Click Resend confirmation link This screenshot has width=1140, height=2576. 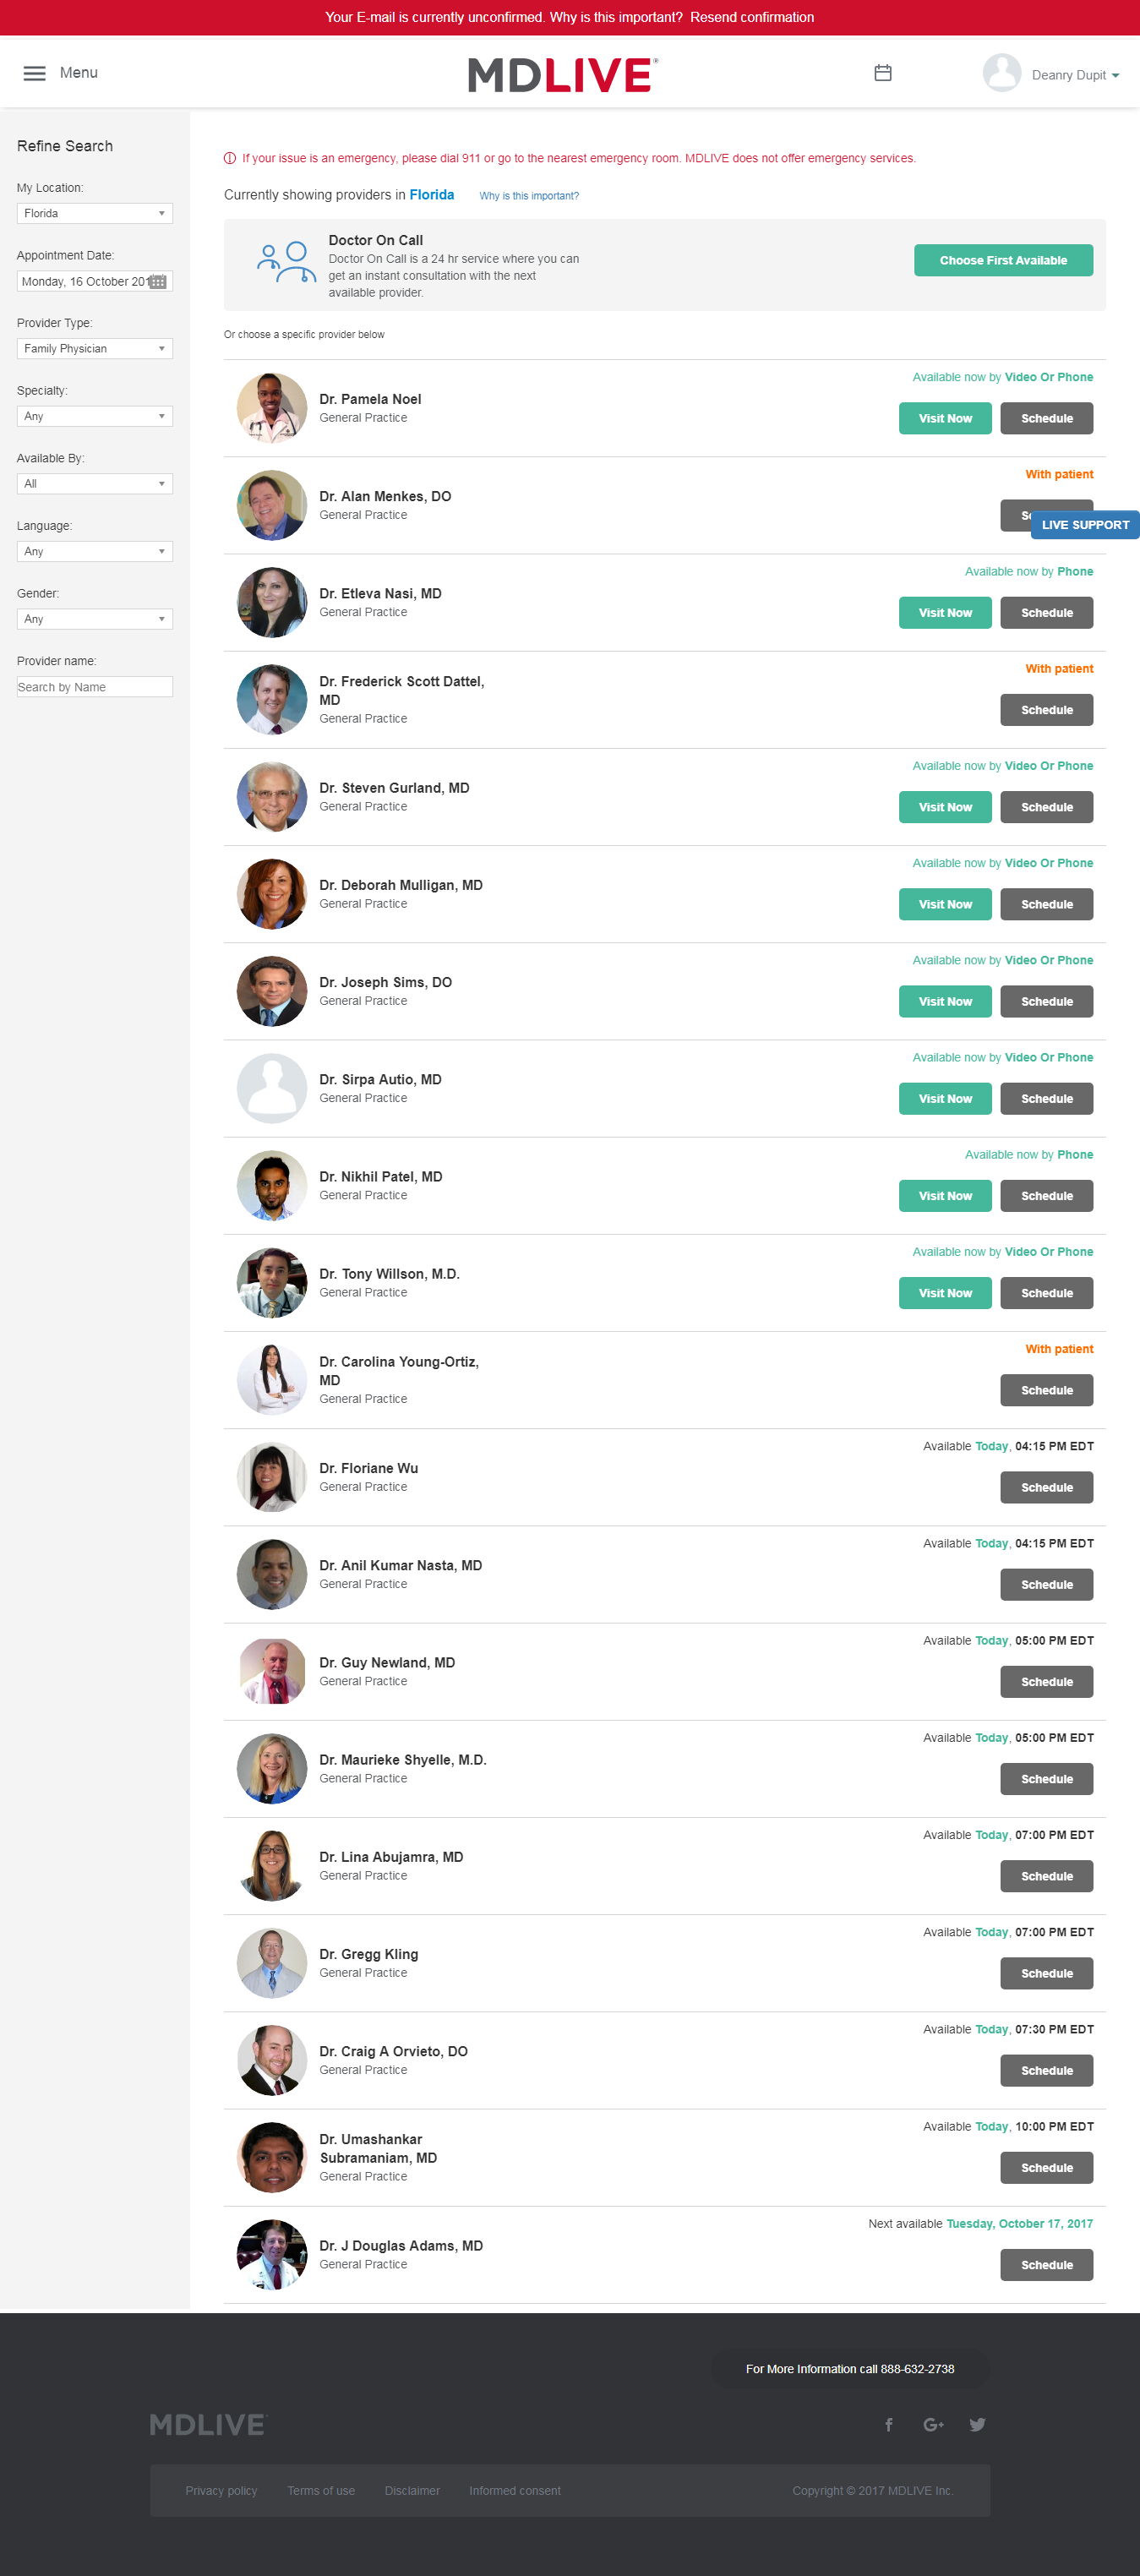[x=752, y=17]
